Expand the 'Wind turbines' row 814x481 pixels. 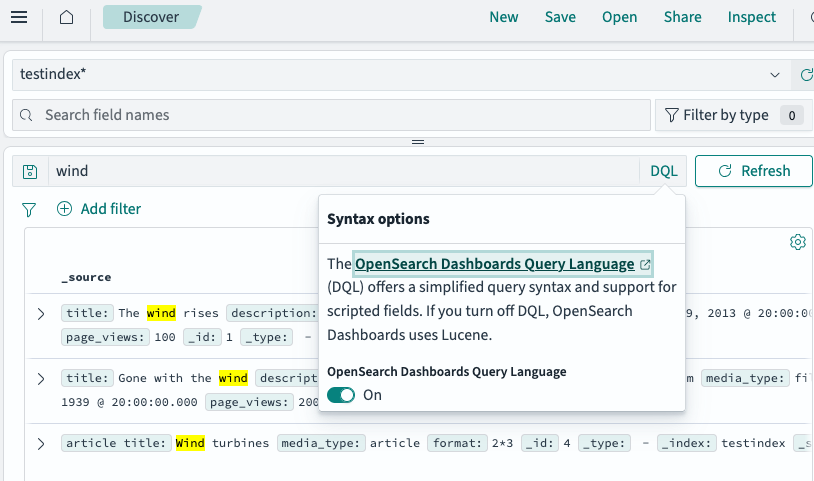point(41,444)
